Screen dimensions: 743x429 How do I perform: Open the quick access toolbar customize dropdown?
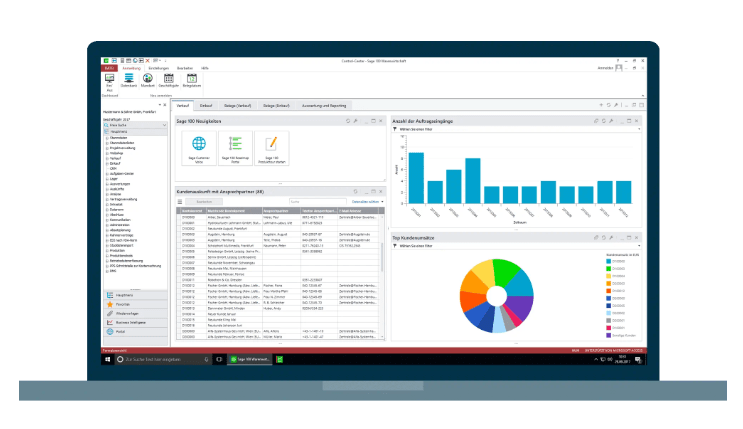[165, 61]
